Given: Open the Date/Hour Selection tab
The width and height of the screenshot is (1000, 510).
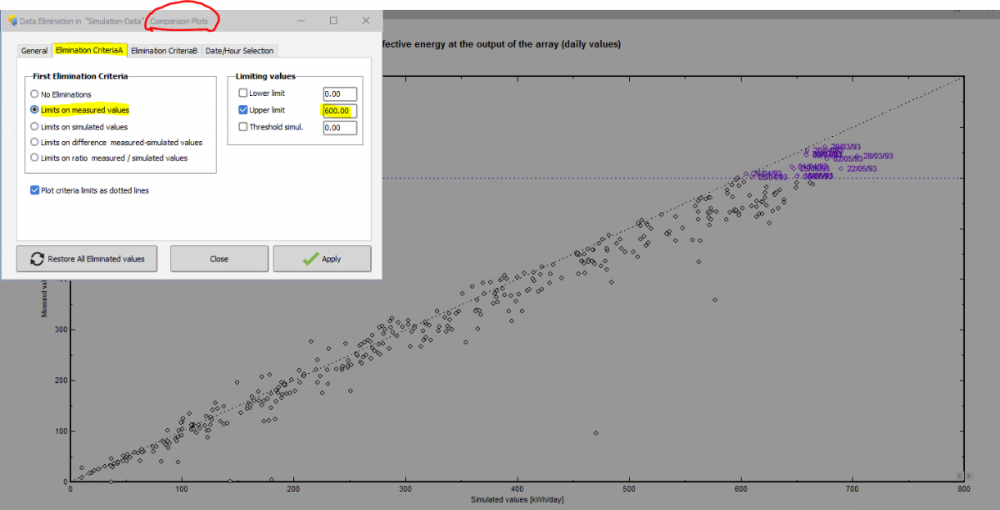Looking at the screenshot, I should pyautogui.click(x=239, y=50).
